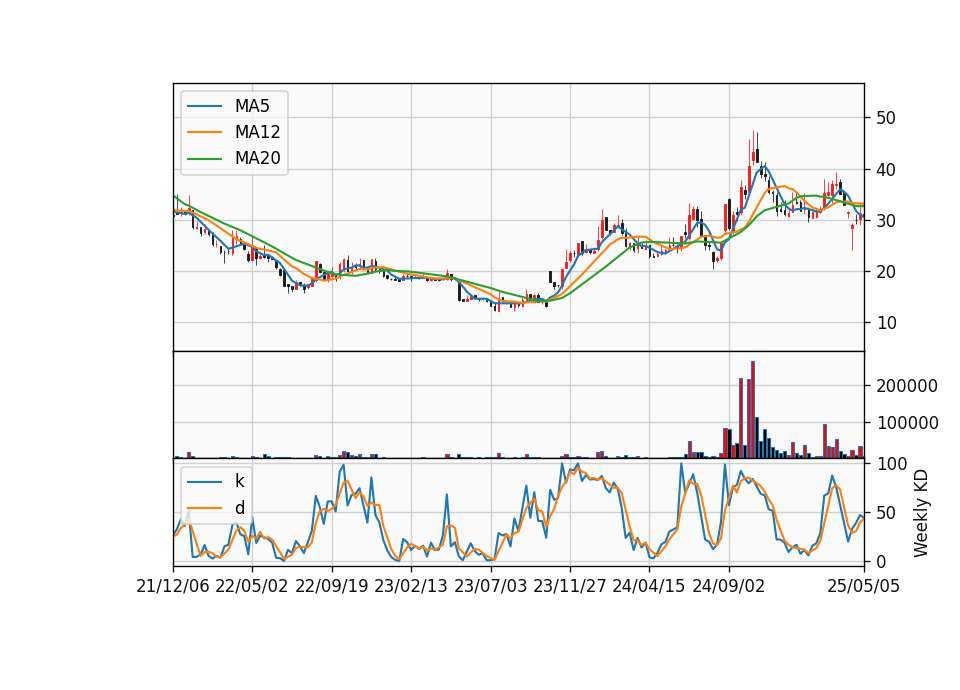
Task: Click the volume axis value 100000
Action: [907, 423]
